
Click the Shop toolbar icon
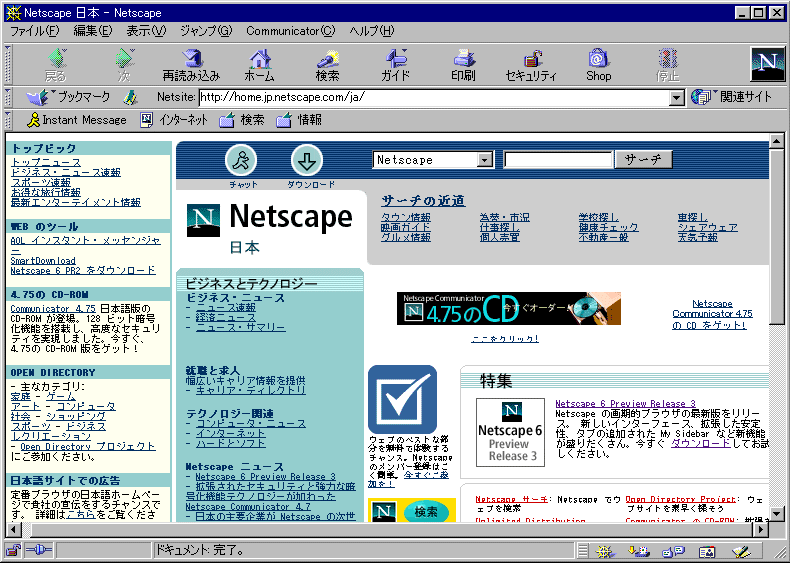[x=599, y=65]
